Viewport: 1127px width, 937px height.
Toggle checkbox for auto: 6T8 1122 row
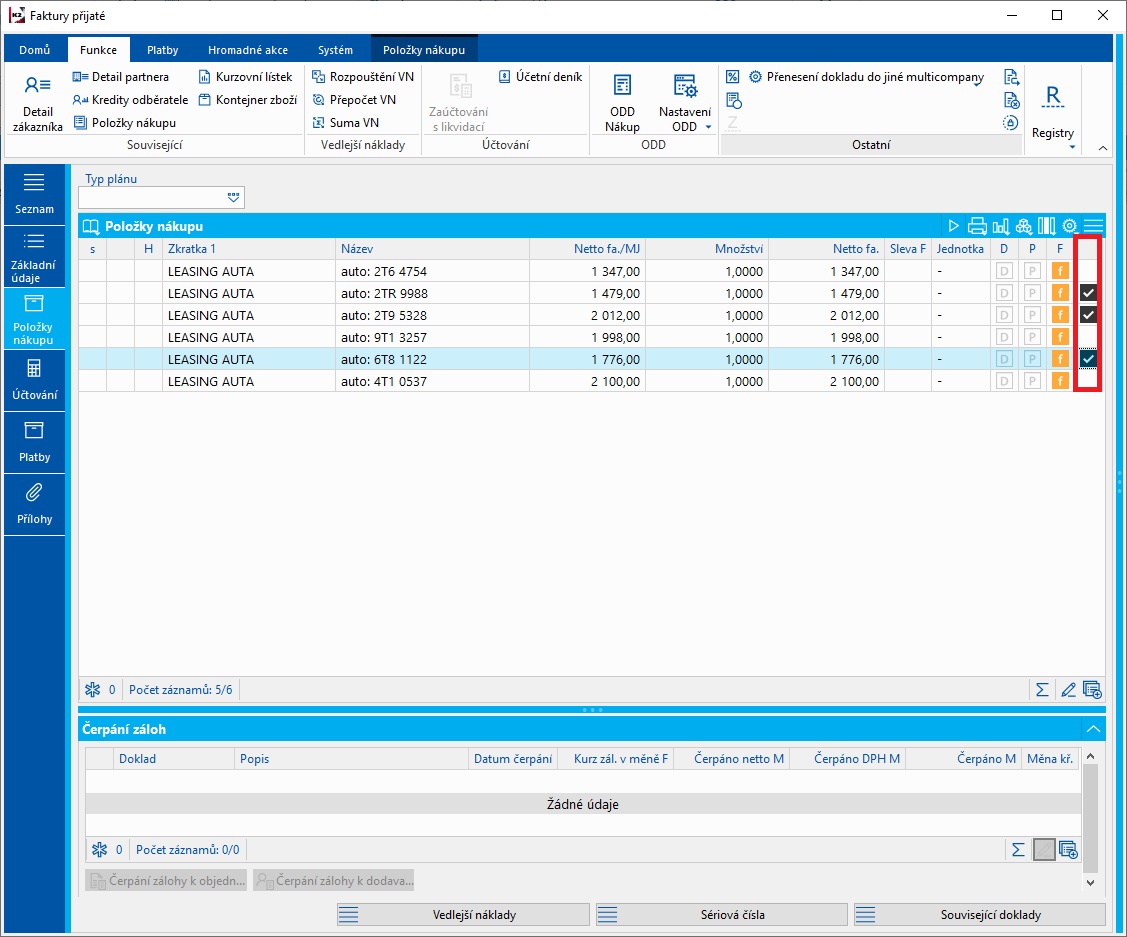pyautogui.click(x=1088, y=359)
